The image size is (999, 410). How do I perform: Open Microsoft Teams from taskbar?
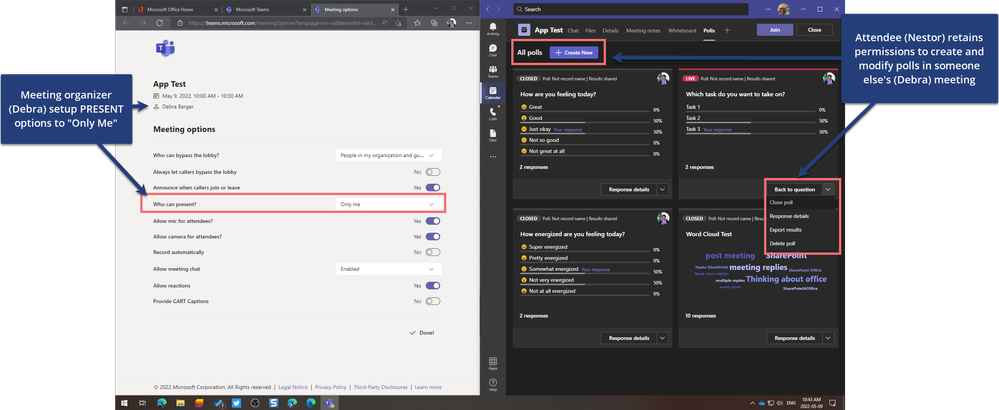(x=329, y=402)
